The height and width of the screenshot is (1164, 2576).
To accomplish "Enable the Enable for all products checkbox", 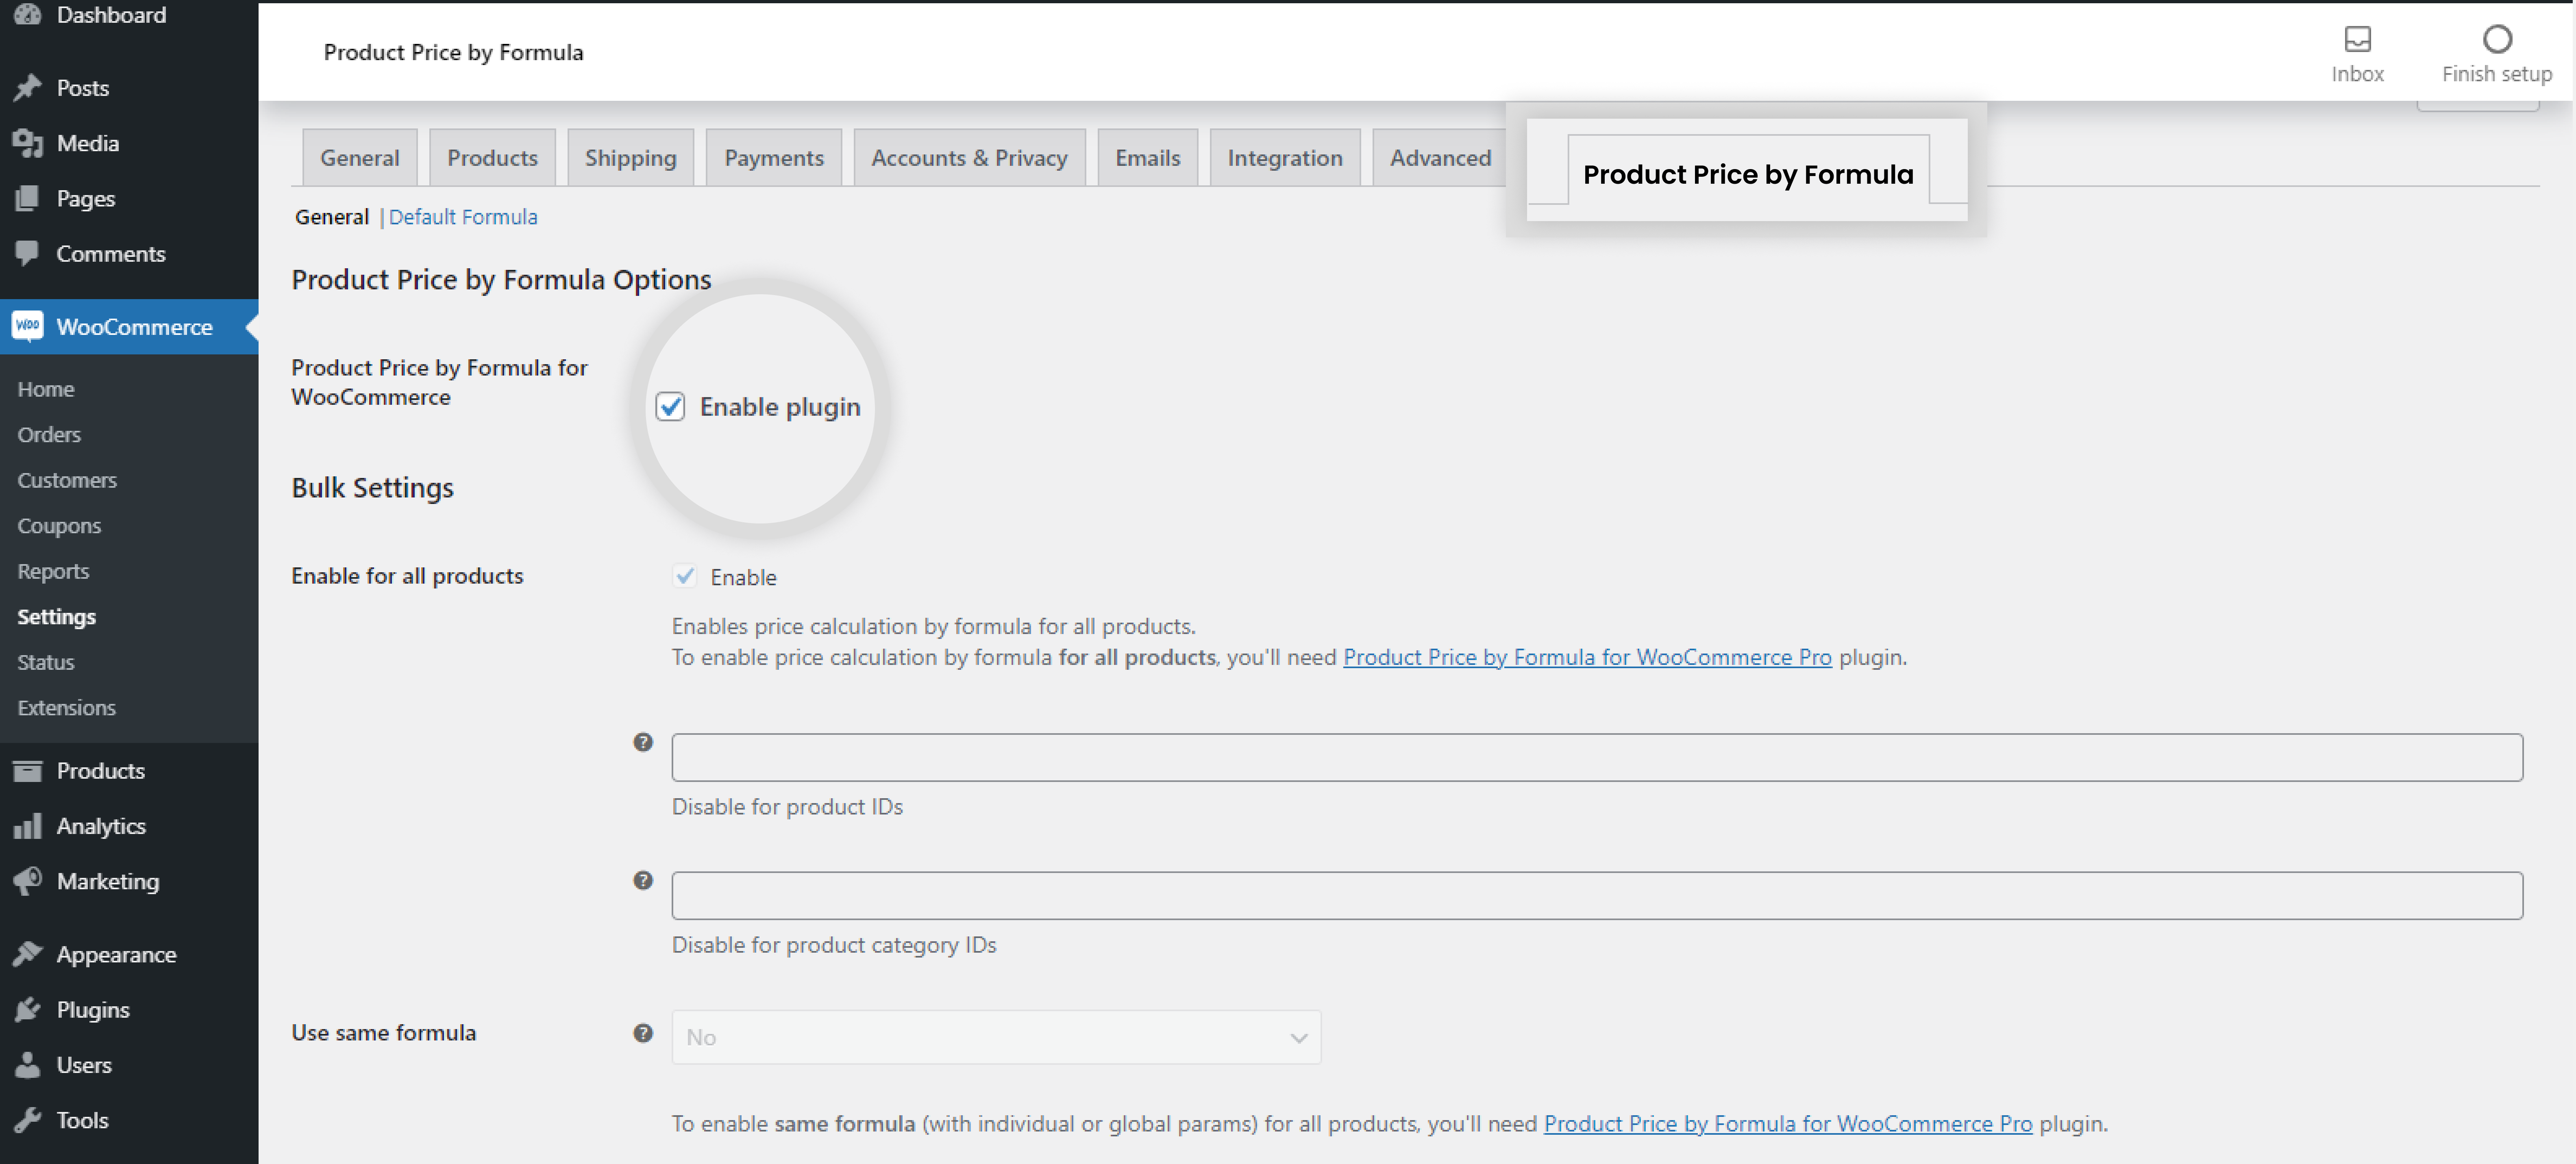I will (x=683, y=576).
